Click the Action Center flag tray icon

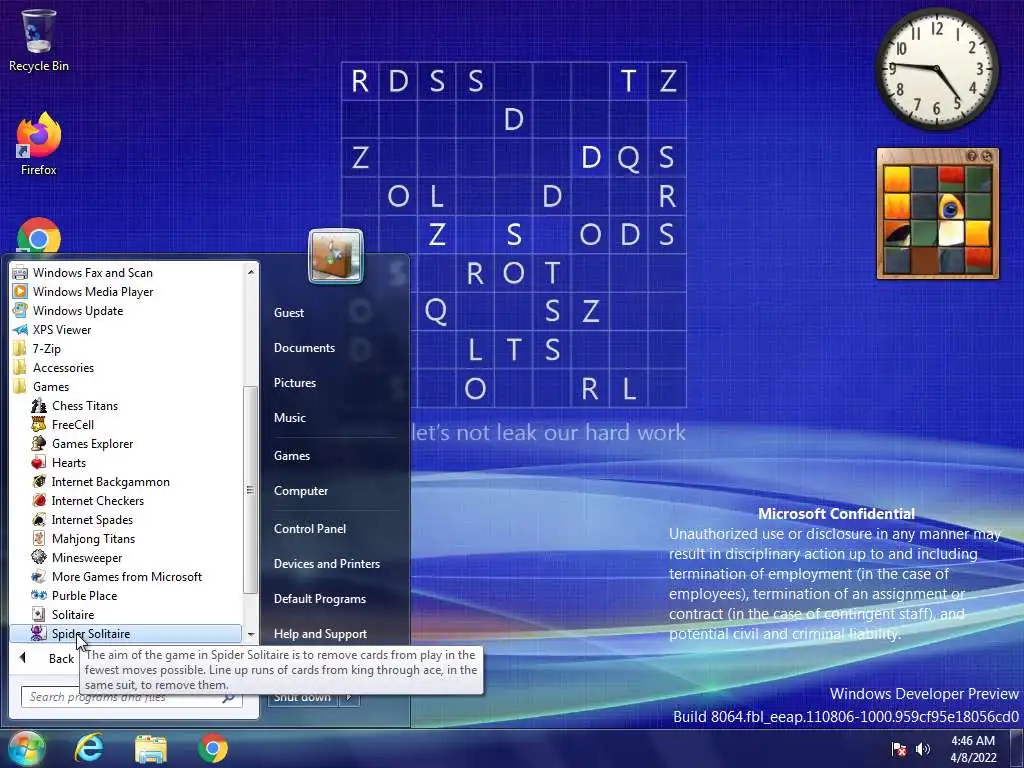(x=899, y=749)
